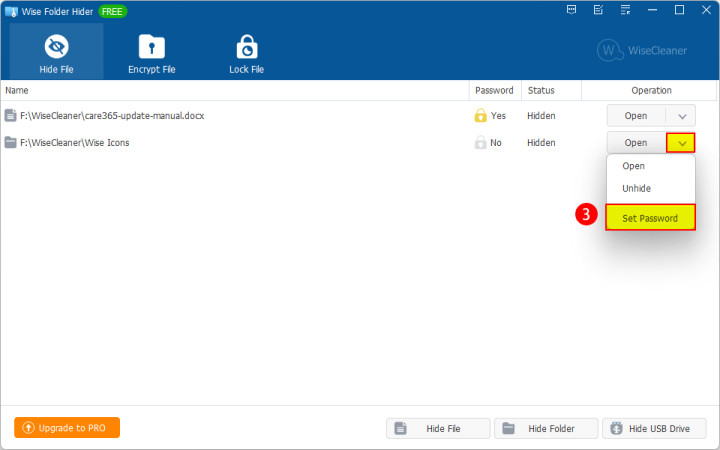
Task: Click the yellow lock icon for care365 file
Action: [x=480, y=116]
